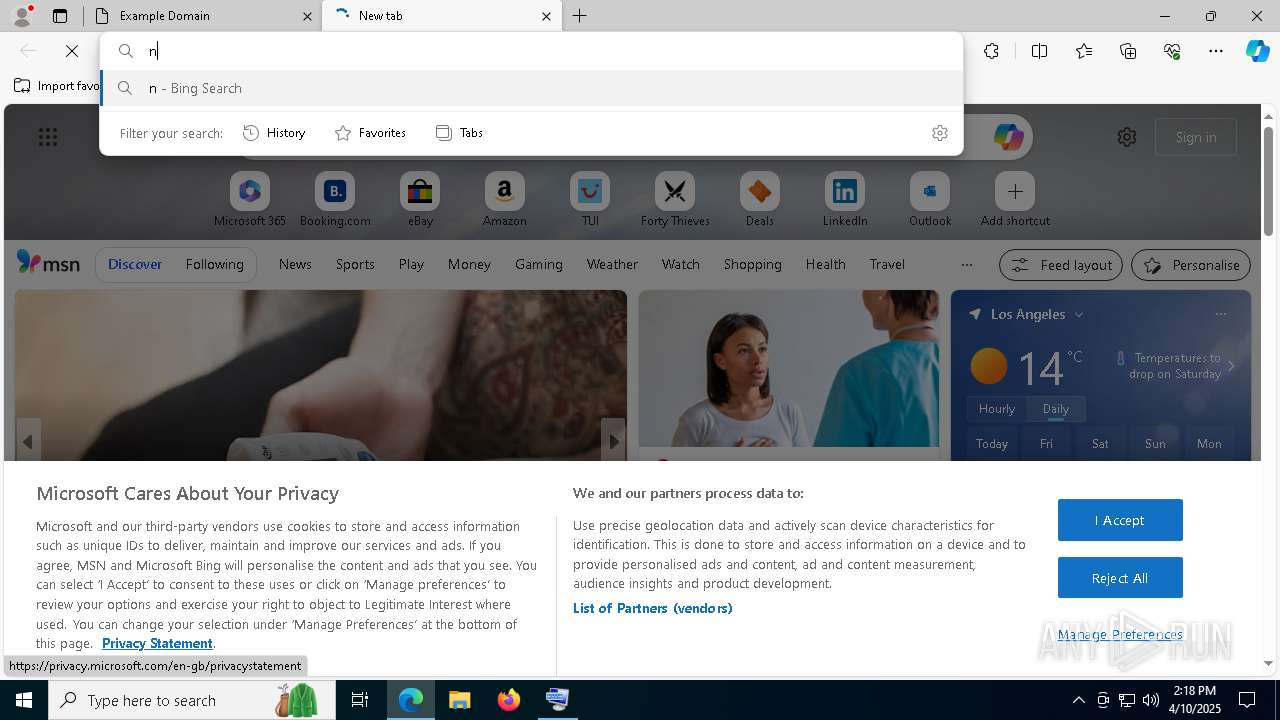Screen dimensions: 1280x720
Task: Open the Gaming category
Action: [539, 264]
